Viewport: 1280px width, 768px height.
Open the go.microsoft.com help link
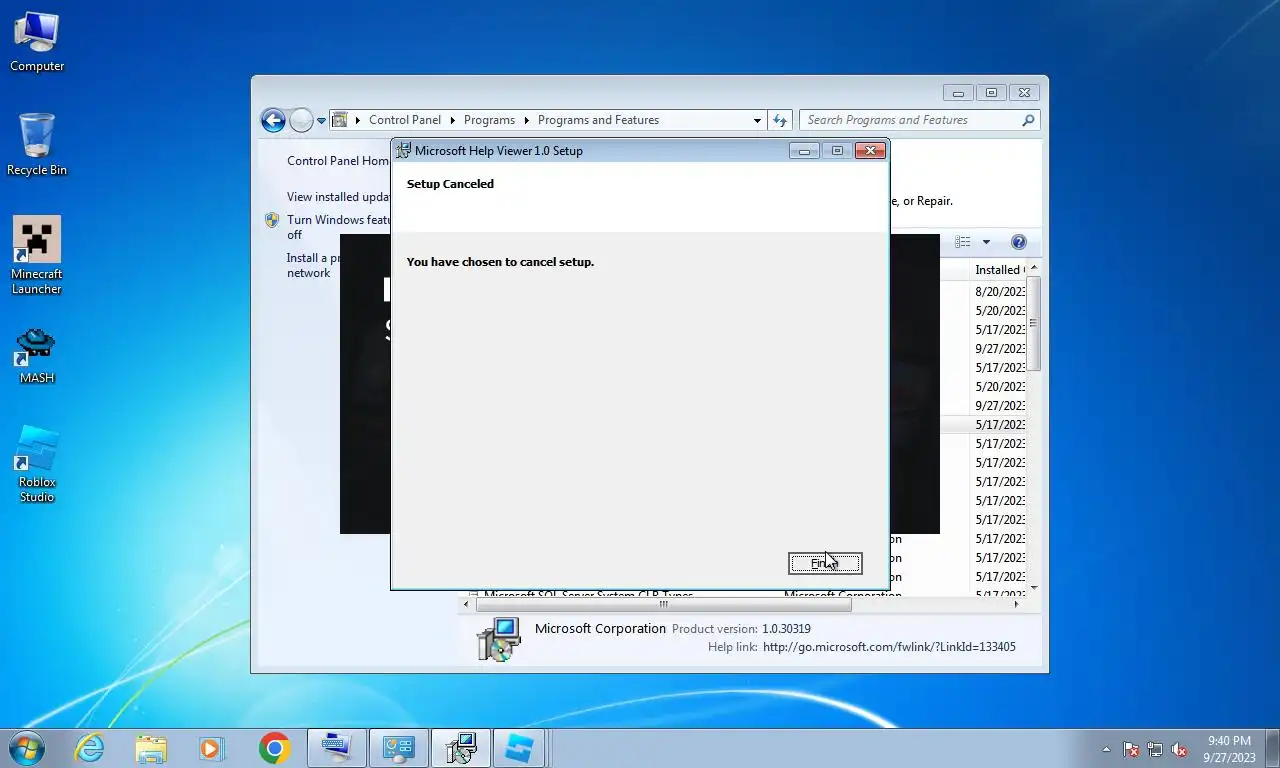coord(889,647)
